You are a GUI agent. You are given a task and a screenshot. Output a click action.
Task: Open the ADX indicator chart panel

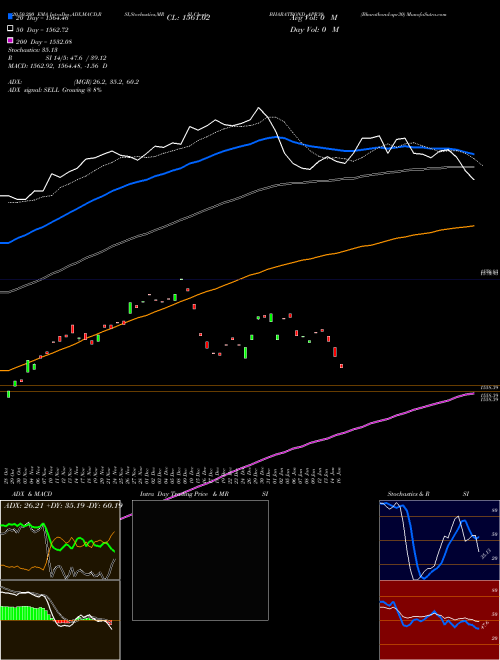tap(60, 540)
